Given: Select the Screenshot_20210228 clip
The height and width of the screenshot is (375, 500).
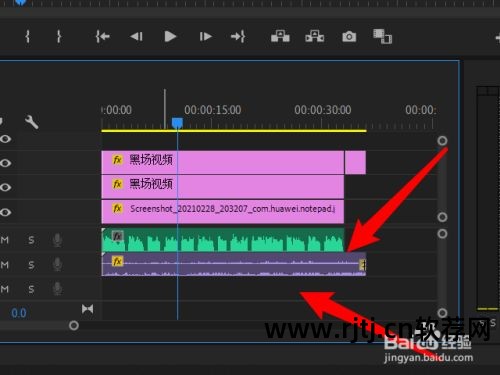Looking at the screenshot, I should click(x=222, y=212).
